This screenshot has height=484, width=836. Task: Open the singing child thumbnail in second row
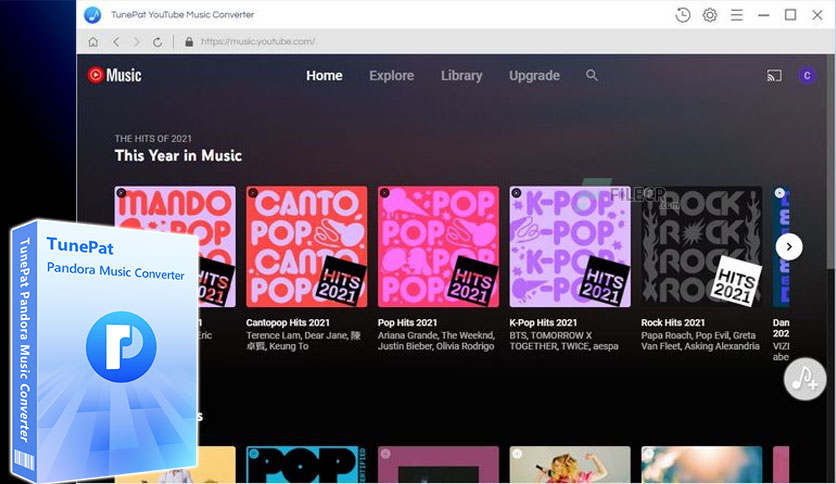[x=570, y=465]
